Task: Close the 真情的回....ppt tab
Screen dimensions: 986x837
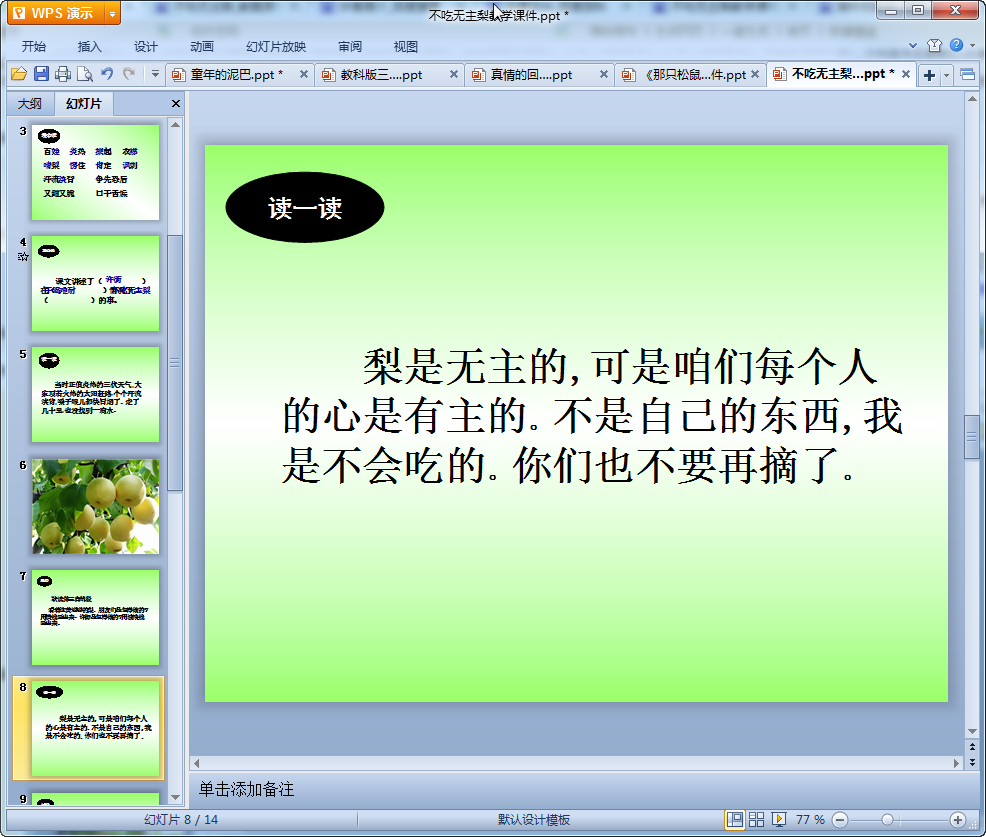Action: click(x=604, y=74)
